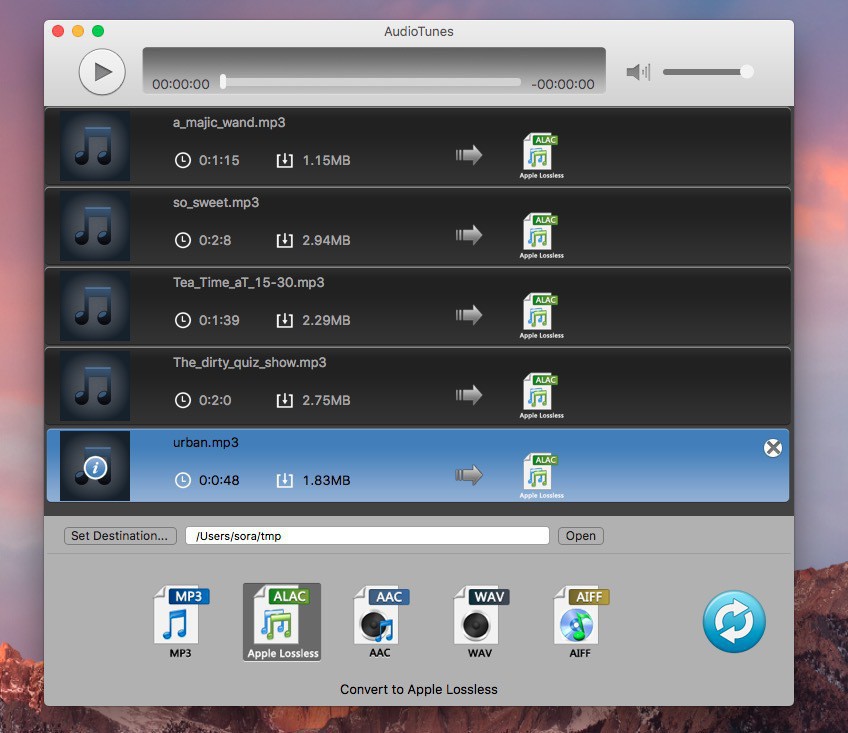The image size is (848, 733).
Task: Click the conversion arrow for Tea_Time_aT_15-30.mp3
Action: pyautogui.click(x=468, y=315)
